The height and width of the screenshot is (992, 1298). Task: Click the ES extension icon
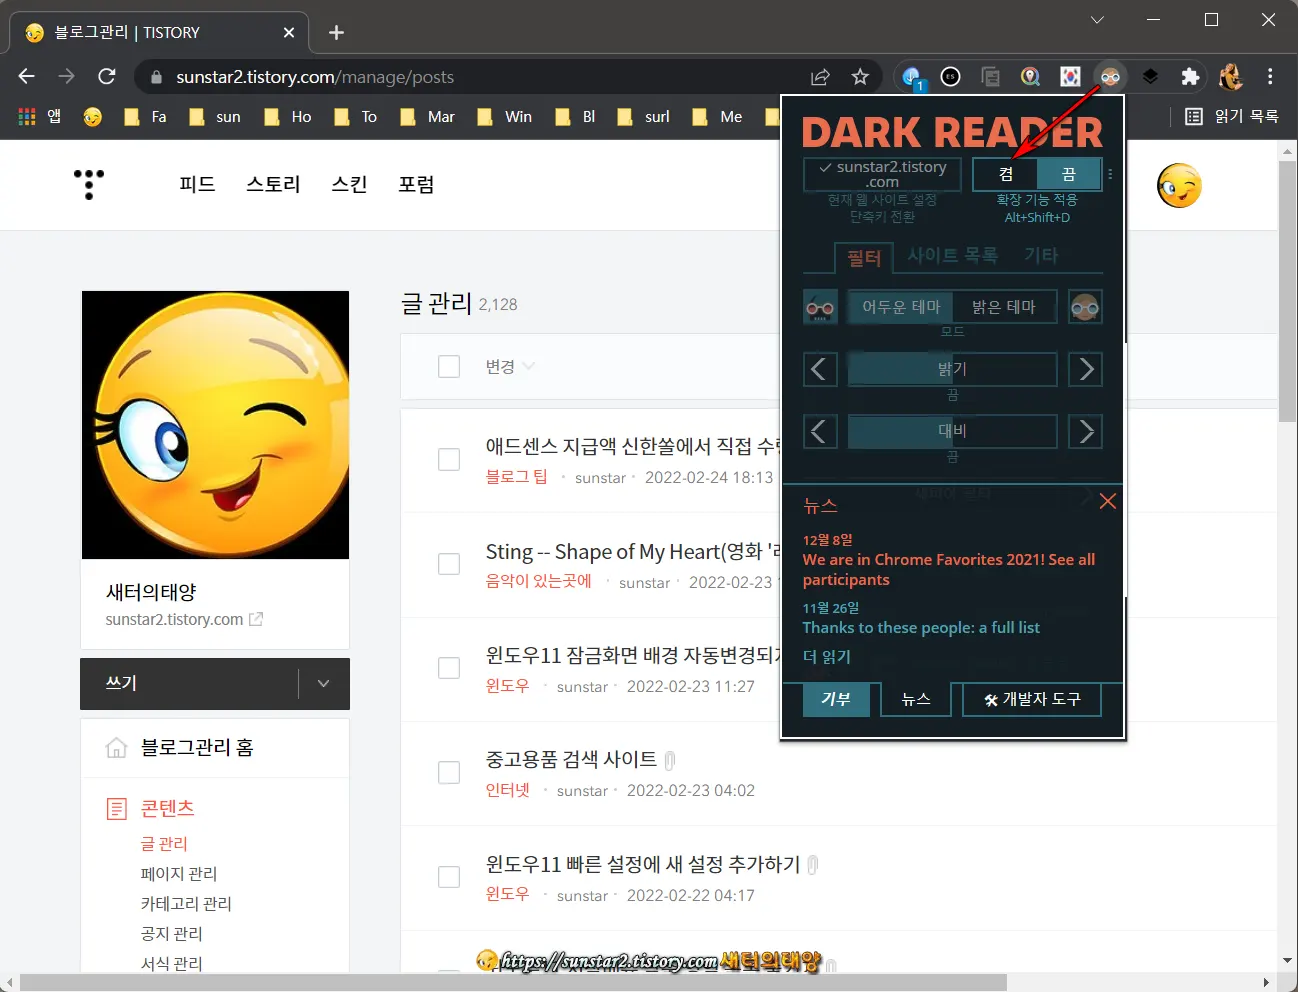(x=950, y=77)
